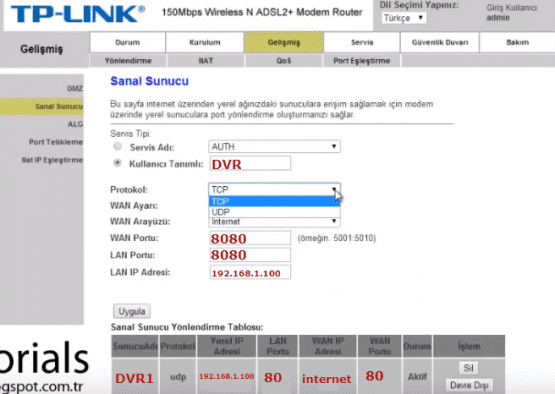Select the Servis Adı radio button
The height and width of the screenshot is (394, 555).
tap(117, 146)
